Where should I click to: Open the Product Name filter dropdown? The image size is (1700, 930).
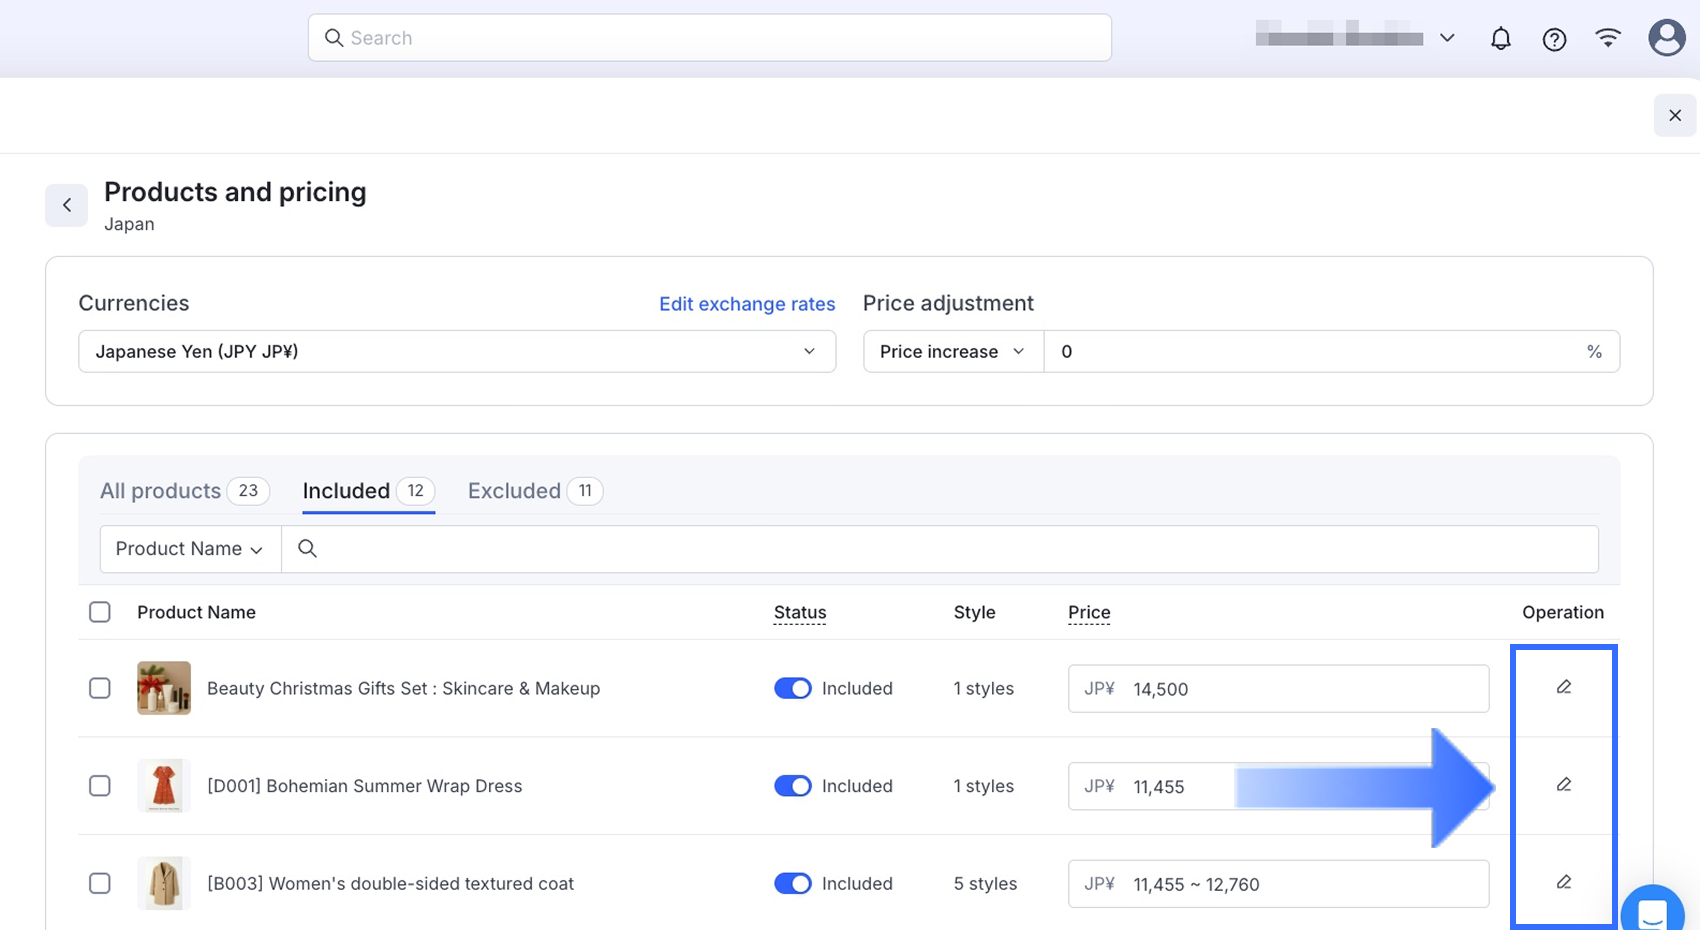[x=190, y=549]
